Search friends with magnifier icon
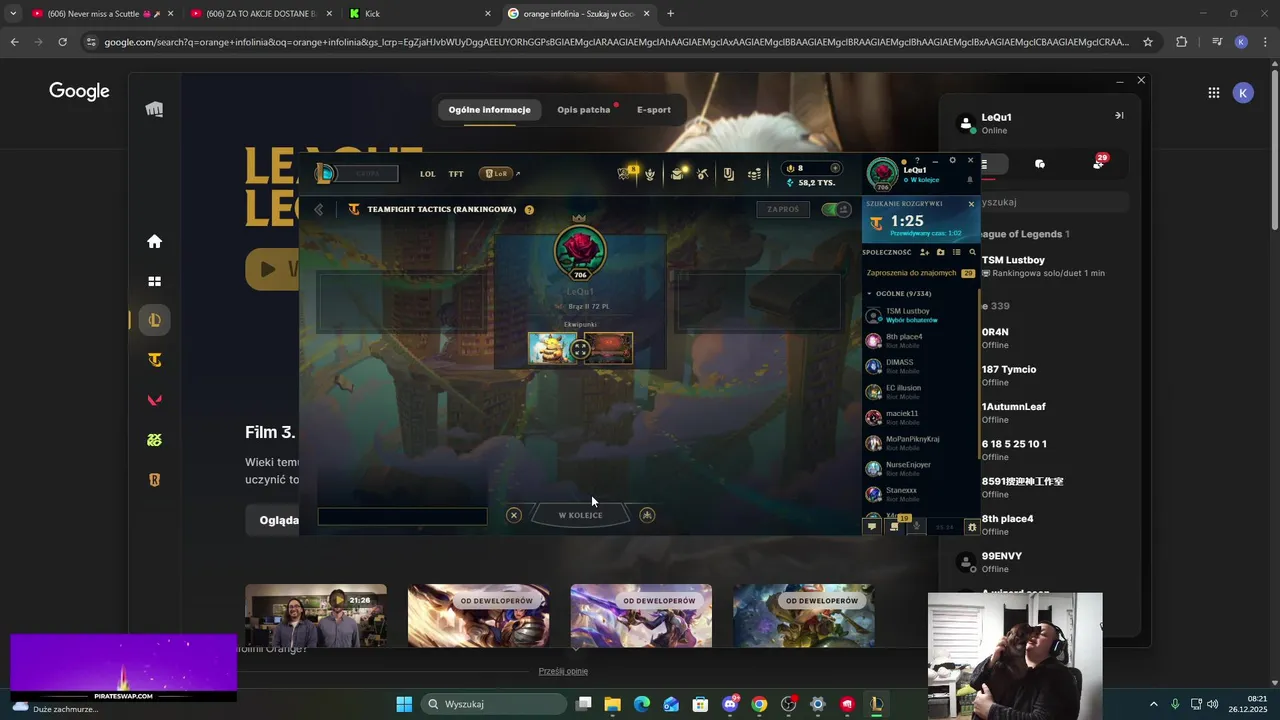The width and height of the screenshot is (1280, 720). (972, 252)
